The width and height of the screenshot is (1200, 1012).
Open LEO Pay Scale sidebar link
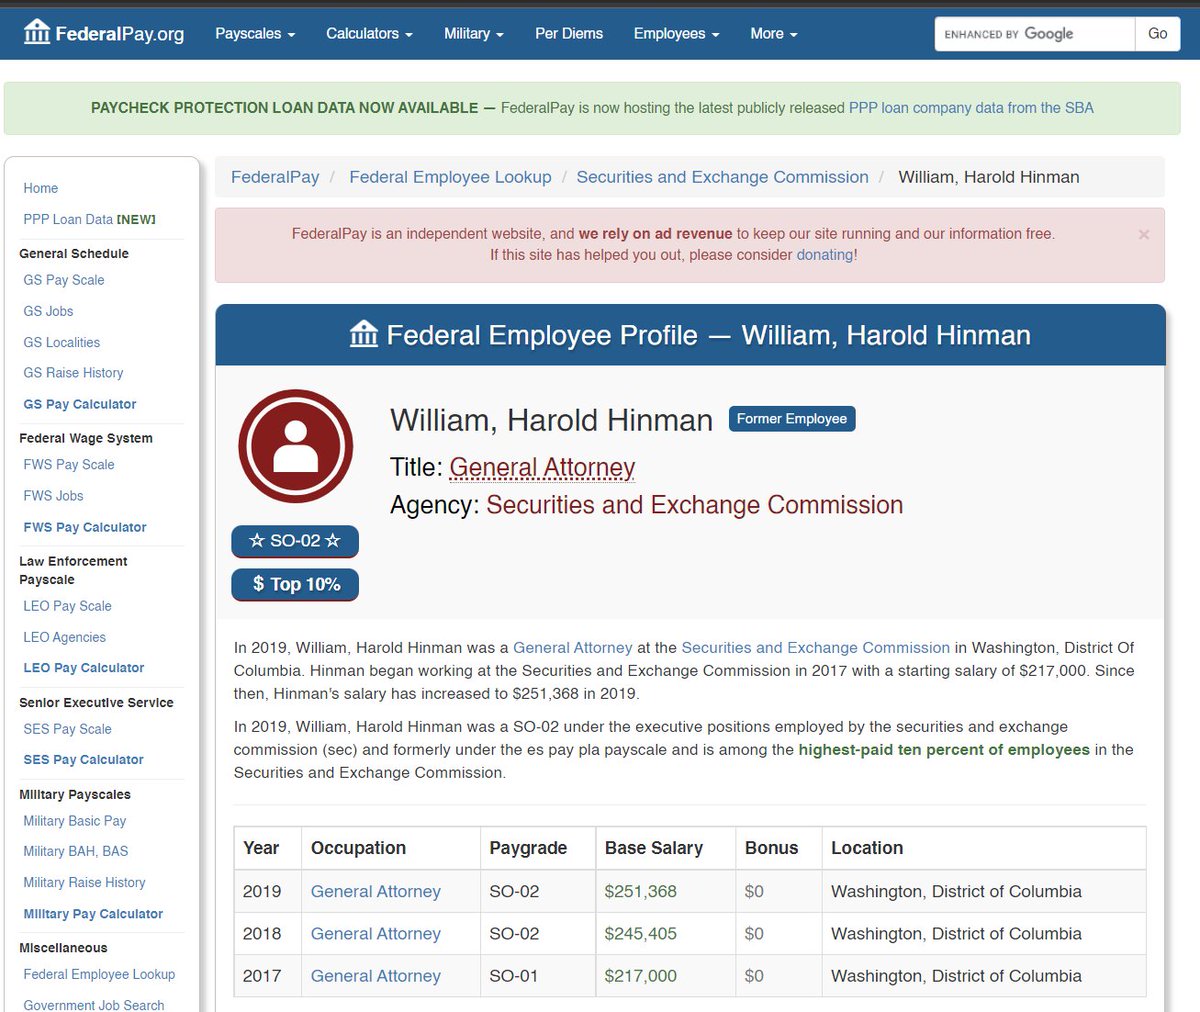click(x=67, y=606)
